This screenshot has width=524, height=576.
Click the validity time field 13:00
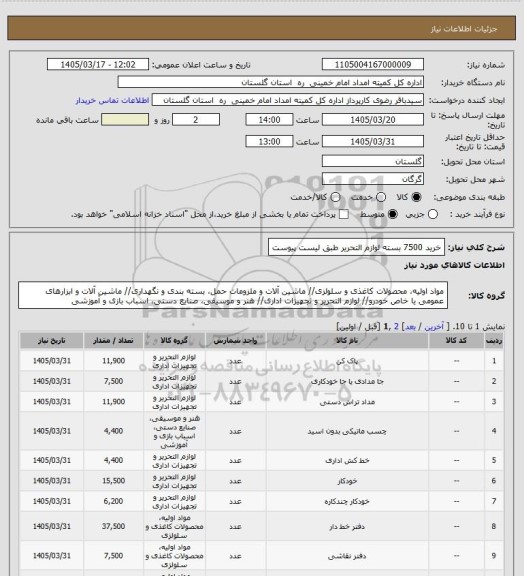(x=269, y=141)
